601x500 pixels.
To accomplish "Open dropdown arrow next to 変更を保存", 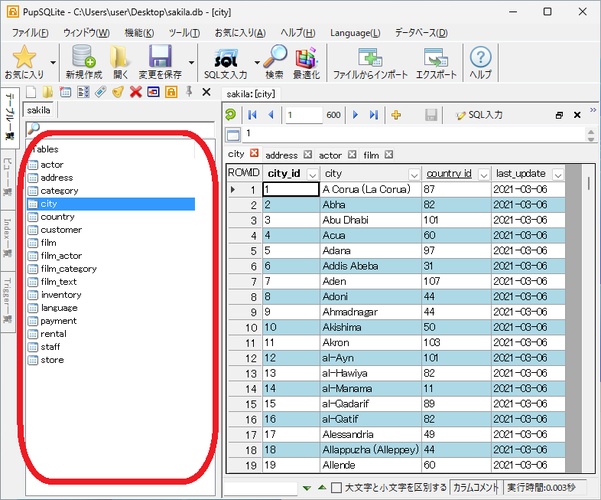I will click(x=191, y=62).
